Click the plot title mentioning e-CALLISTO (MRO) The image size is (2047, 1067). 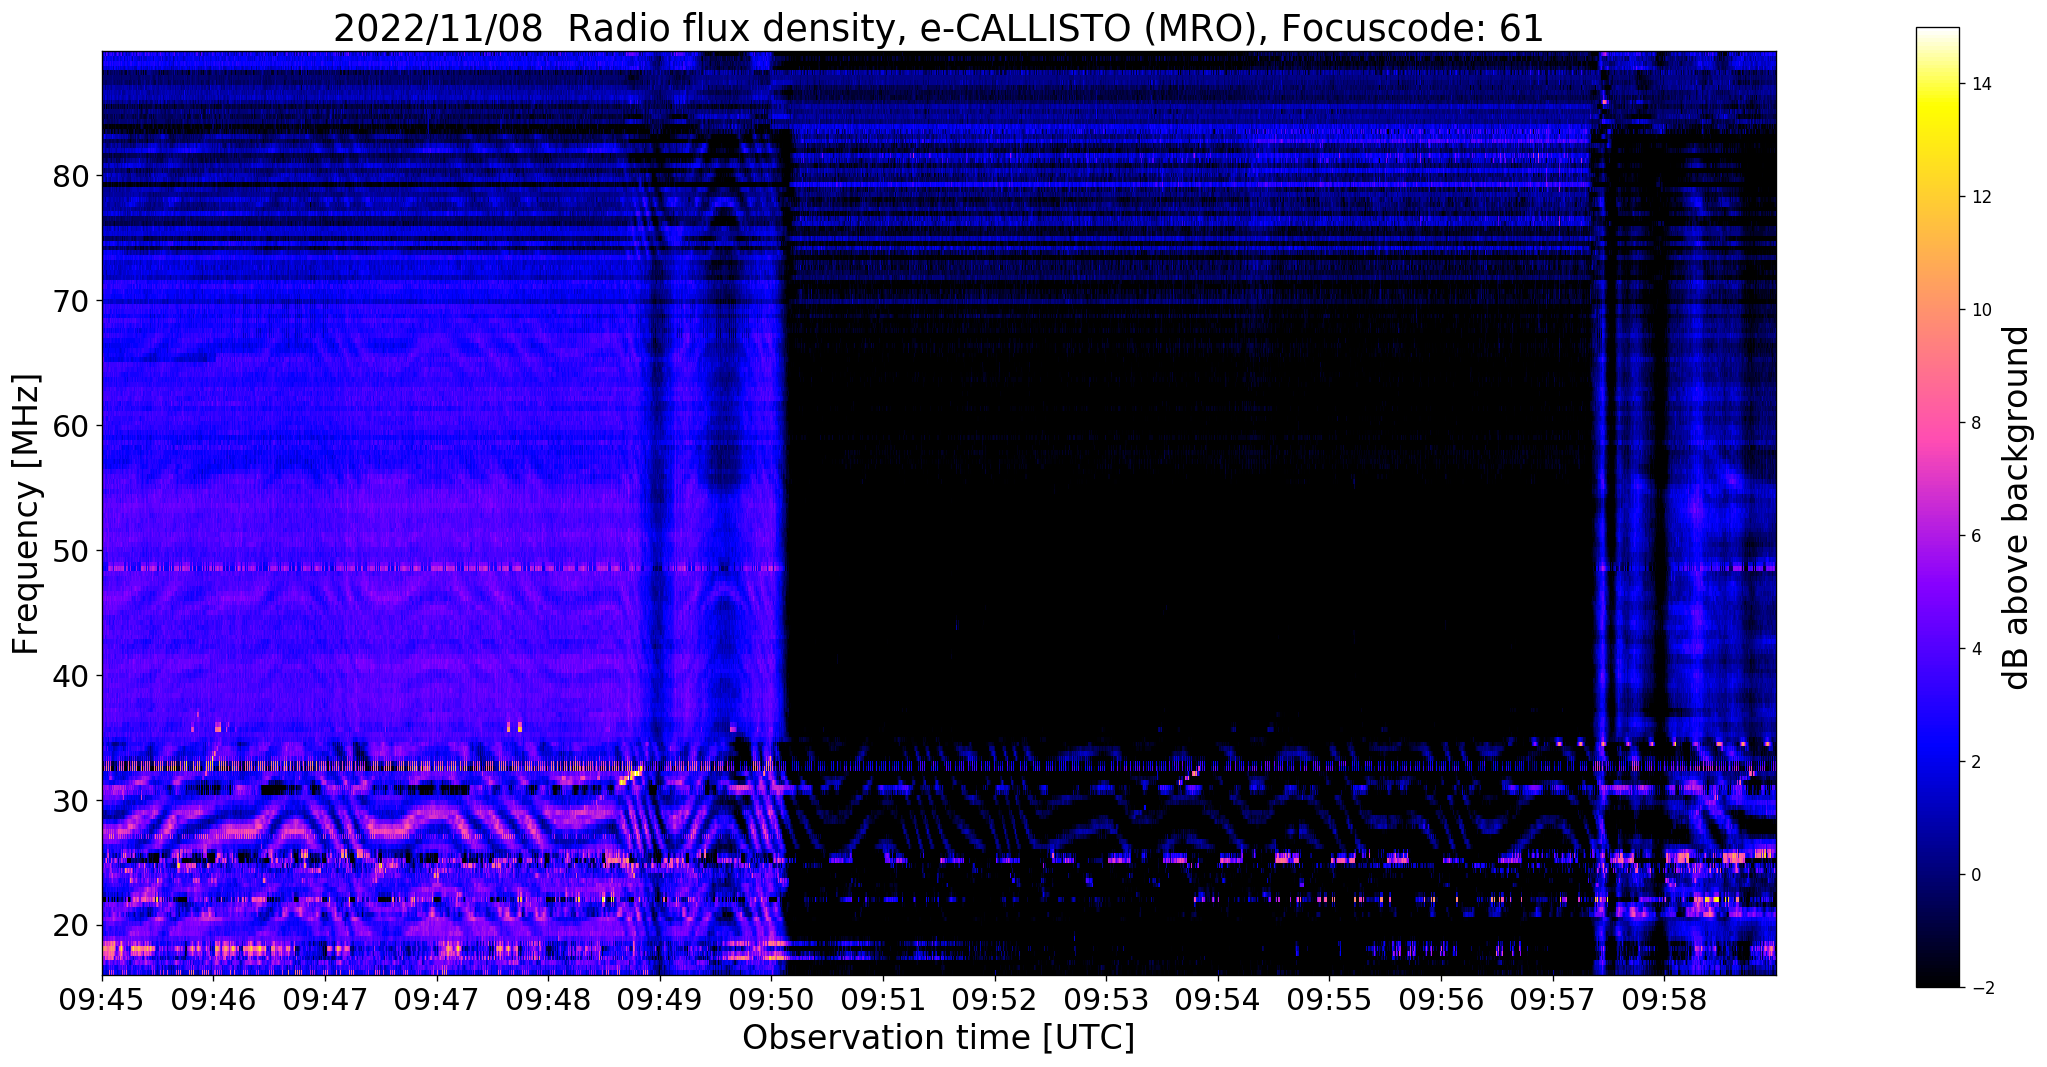938,28
